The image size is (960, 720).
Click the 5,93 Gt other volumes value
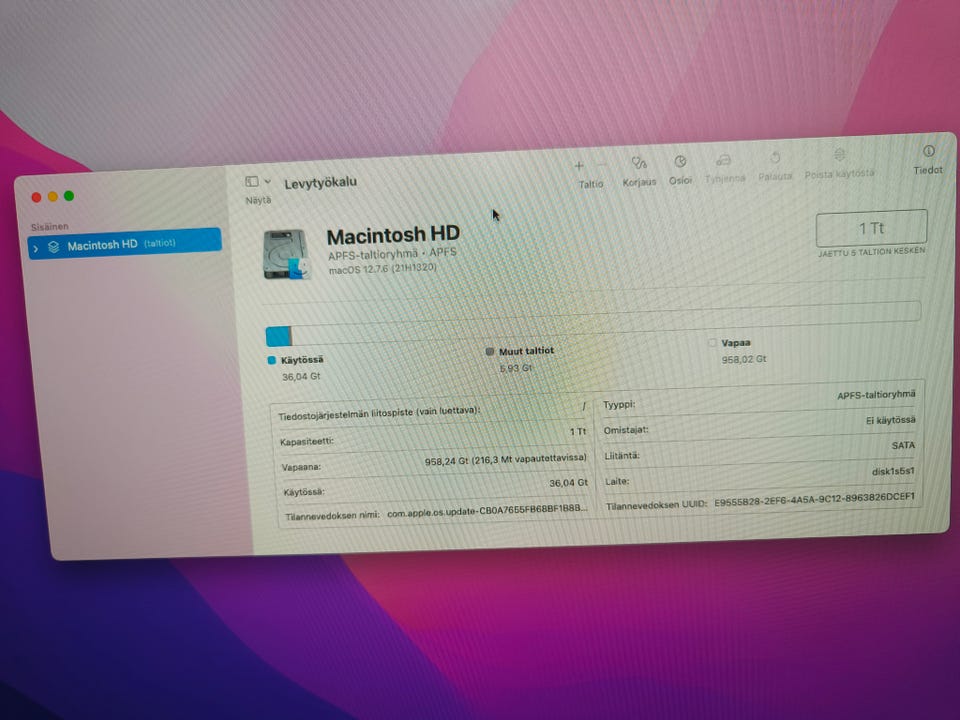[x=516, y=368]
